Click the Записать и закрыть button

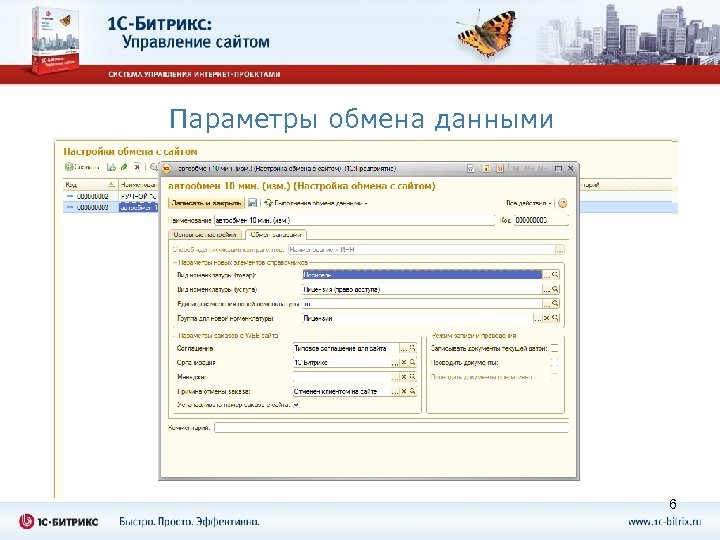pos(206,203)
